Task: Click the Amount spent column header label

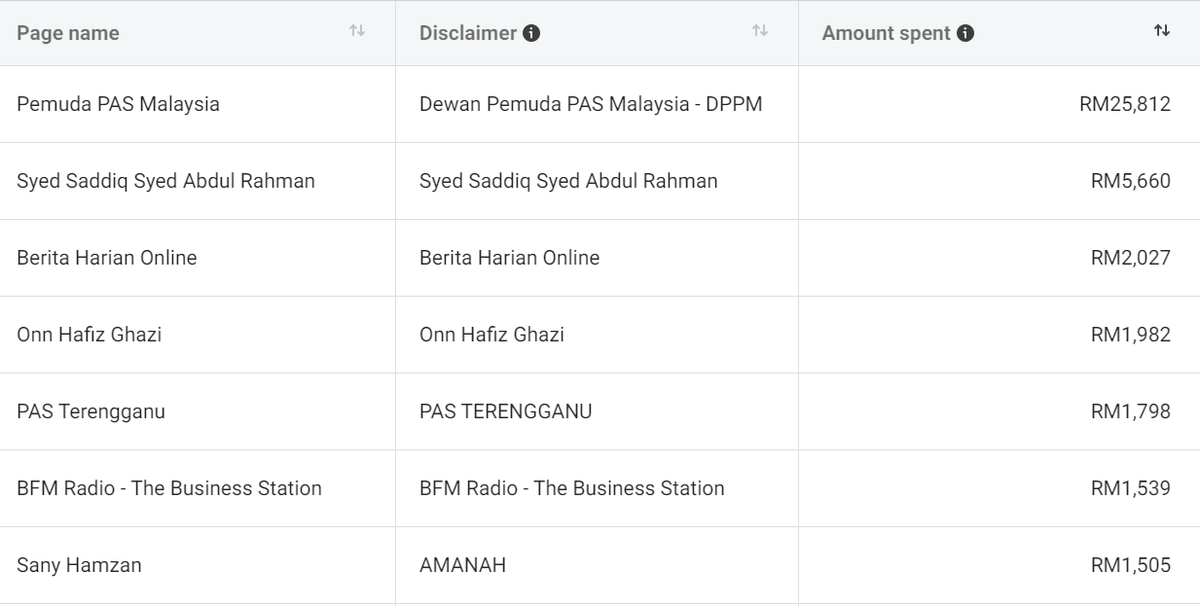Action: pos(886,33)
